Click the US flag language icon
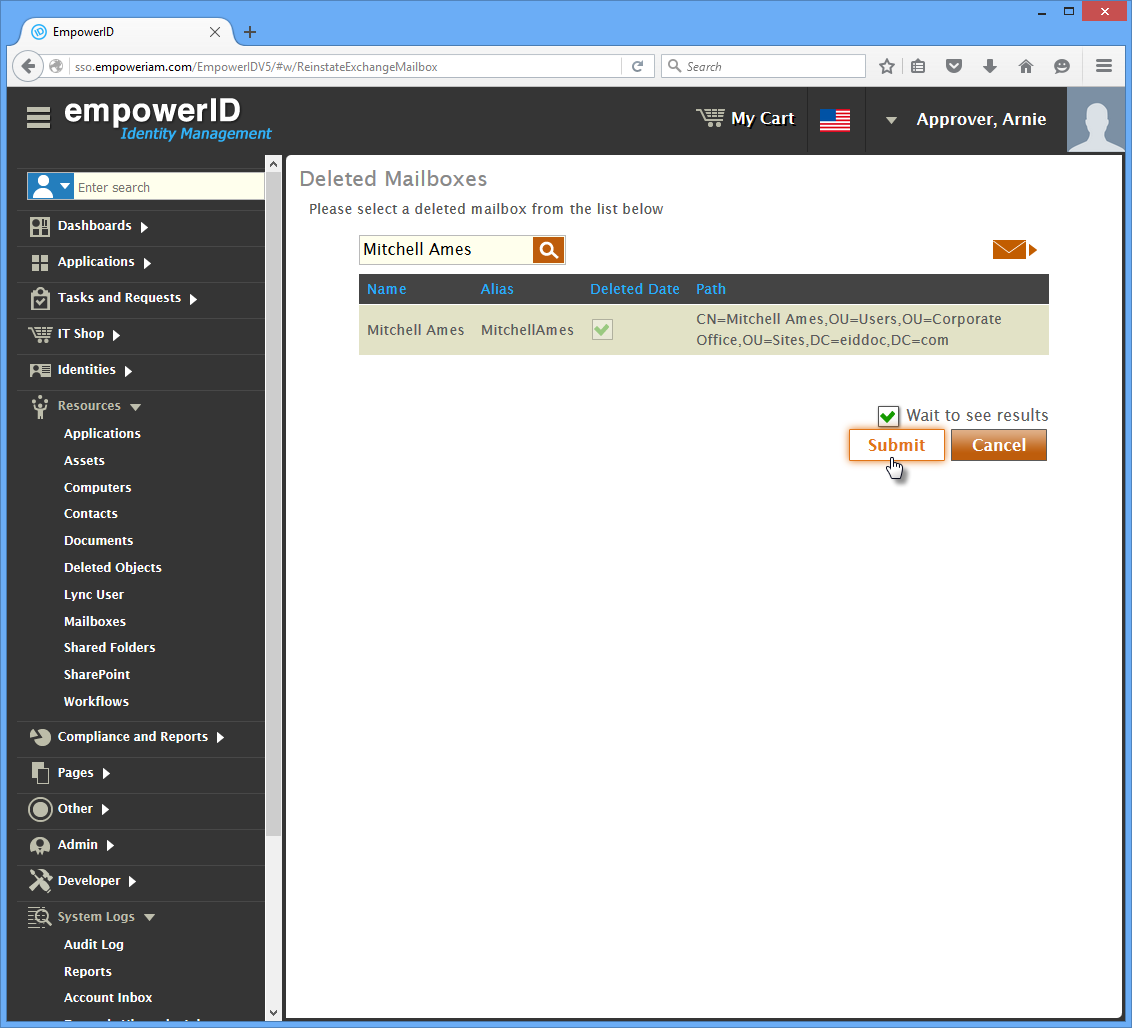The width and height of the screenshot is (1132, 1028). coord(834,120)
